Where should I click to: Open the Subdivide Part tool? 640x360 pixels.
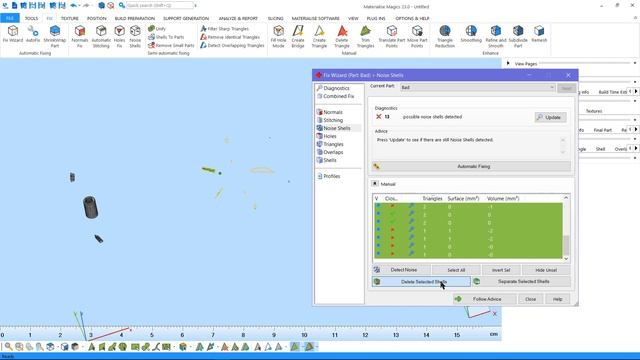click(x=518, y=36)
